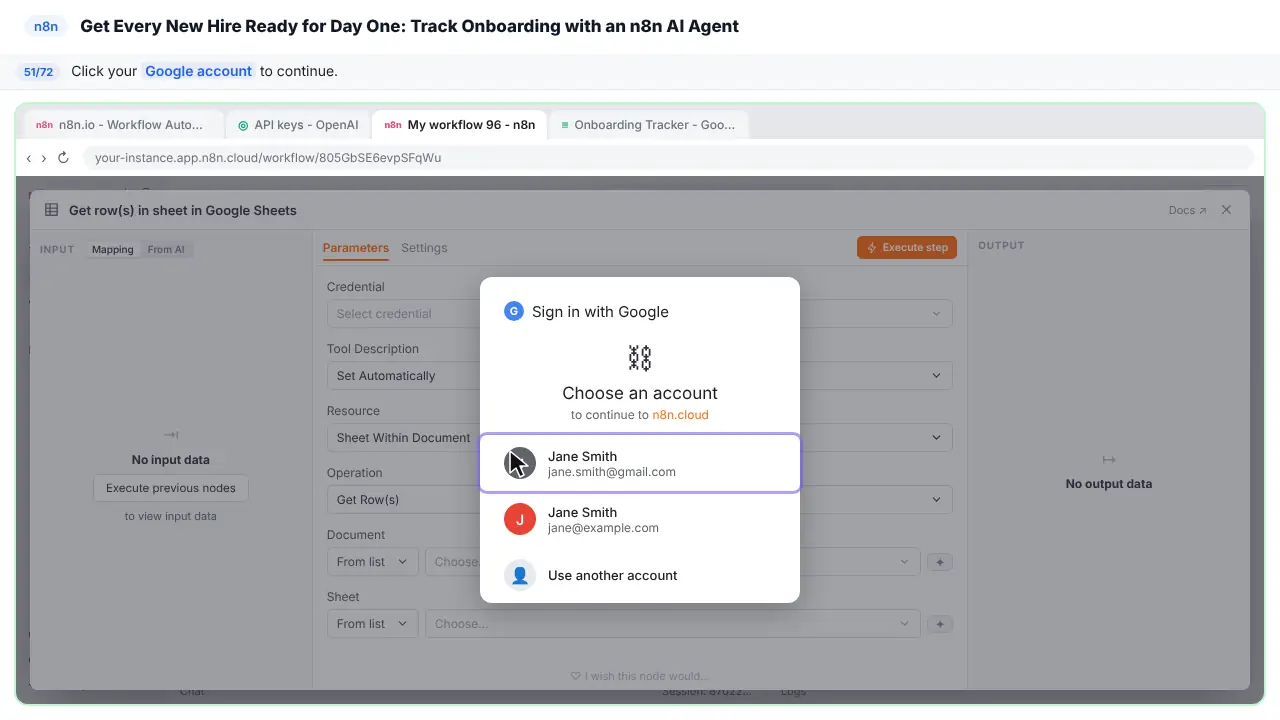Close the Google Sheets node panel

tap(1226, 210)
